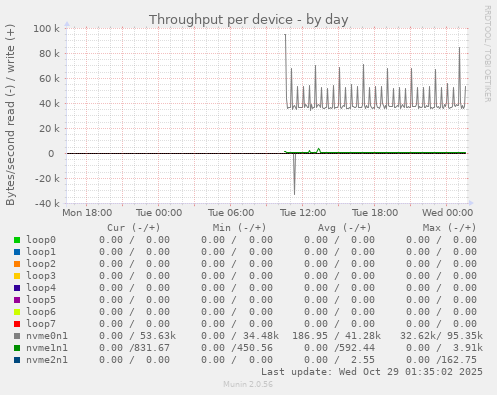The width and height of the screenshot is (497, 395).
Task: Click the loop2 orange legend swatch
Action: click(x=17, y=264)
